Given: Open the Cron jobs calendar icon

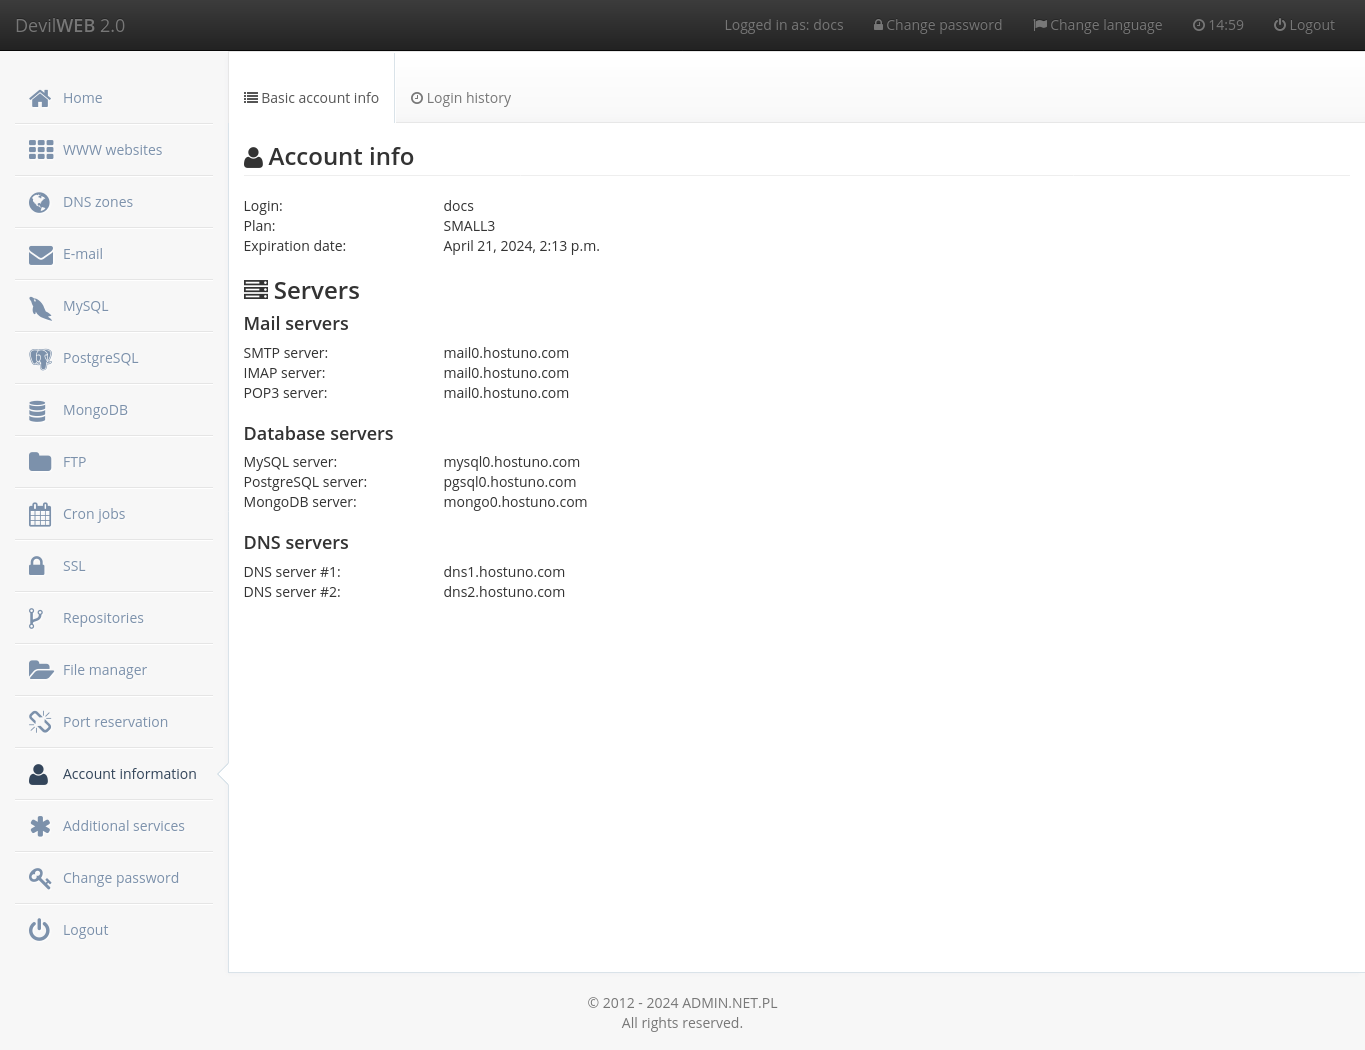Looking at the screenshot, I should pyautogui.click(x=40, y=514).
